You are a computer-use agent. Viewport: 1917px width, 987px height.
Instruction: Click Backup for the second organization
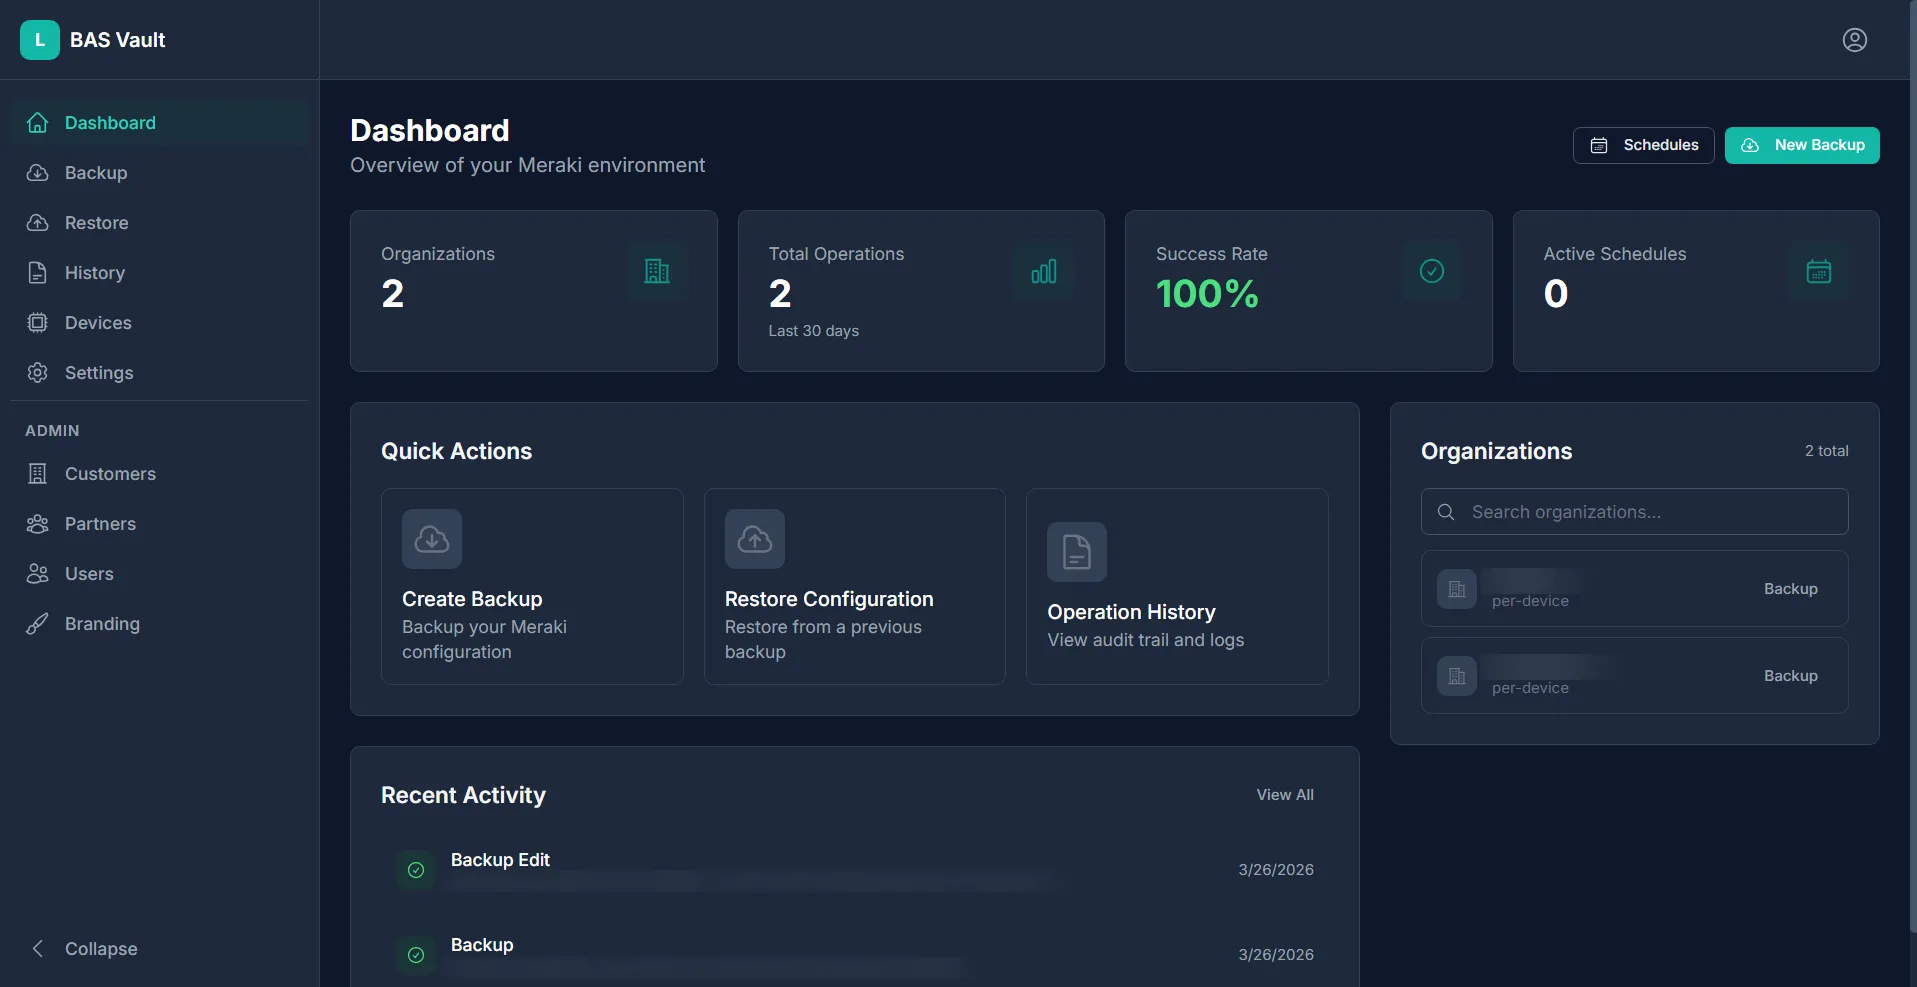click(1790, 676)
